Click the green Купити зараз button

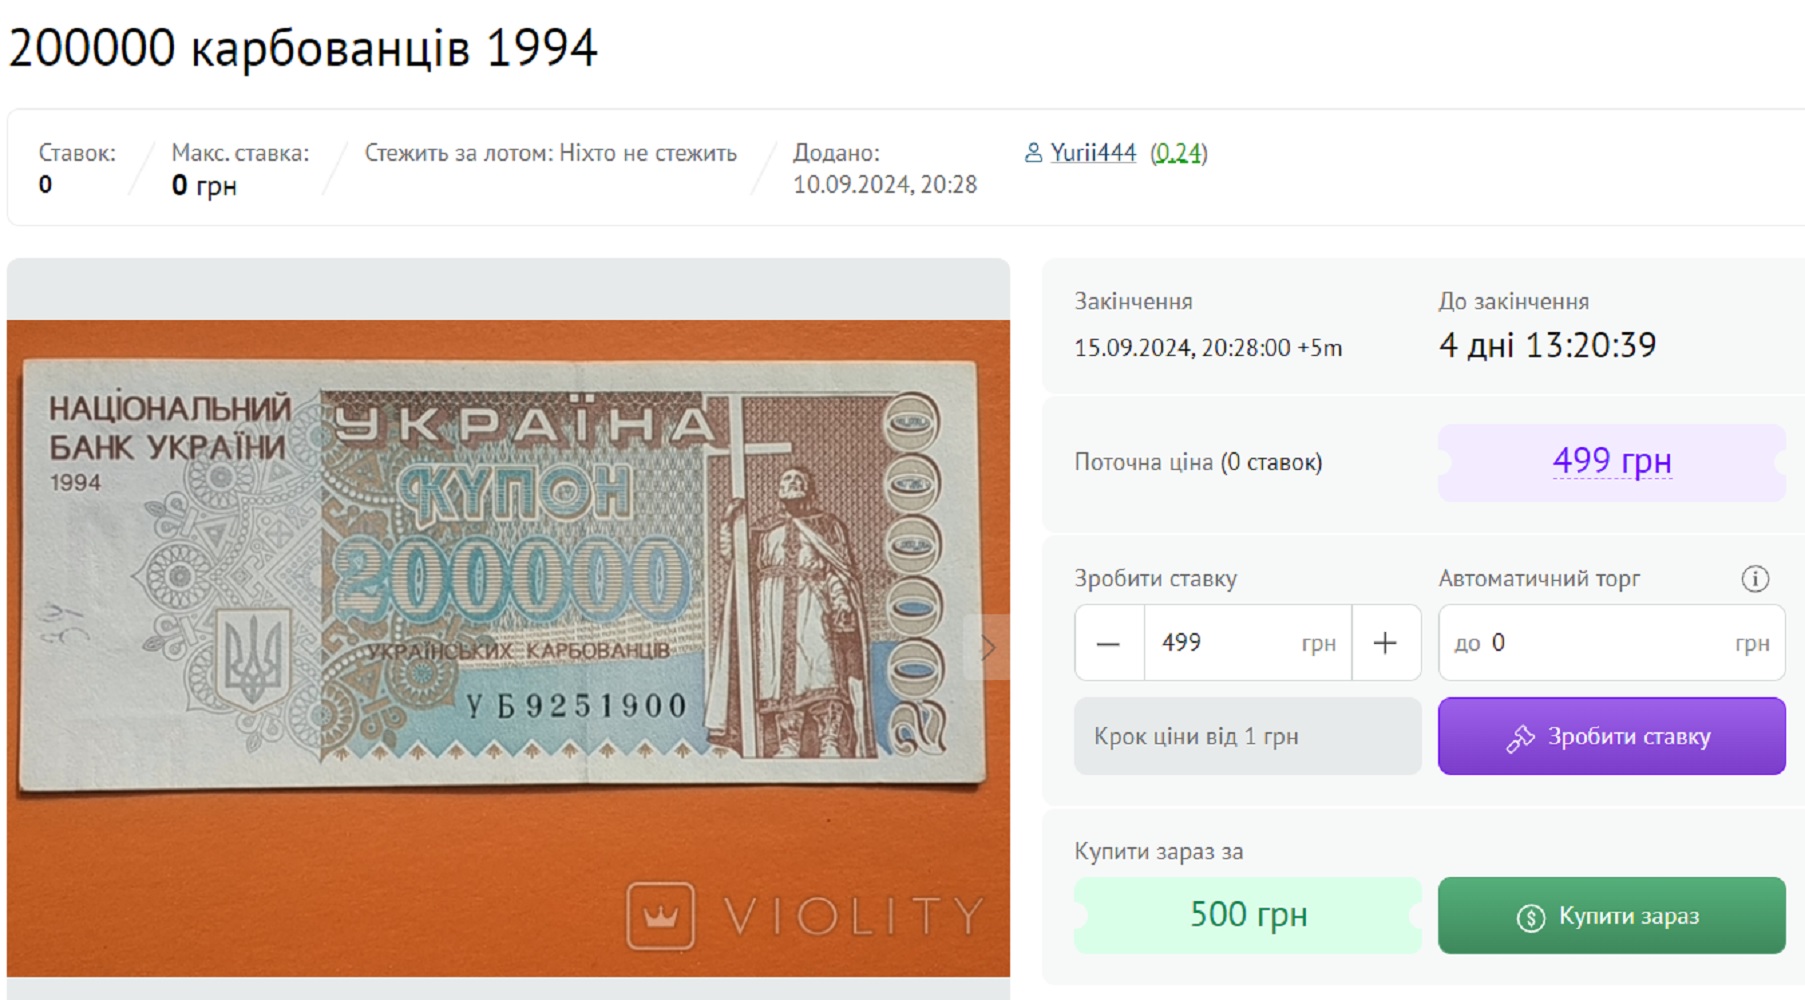click(1611, 915)
